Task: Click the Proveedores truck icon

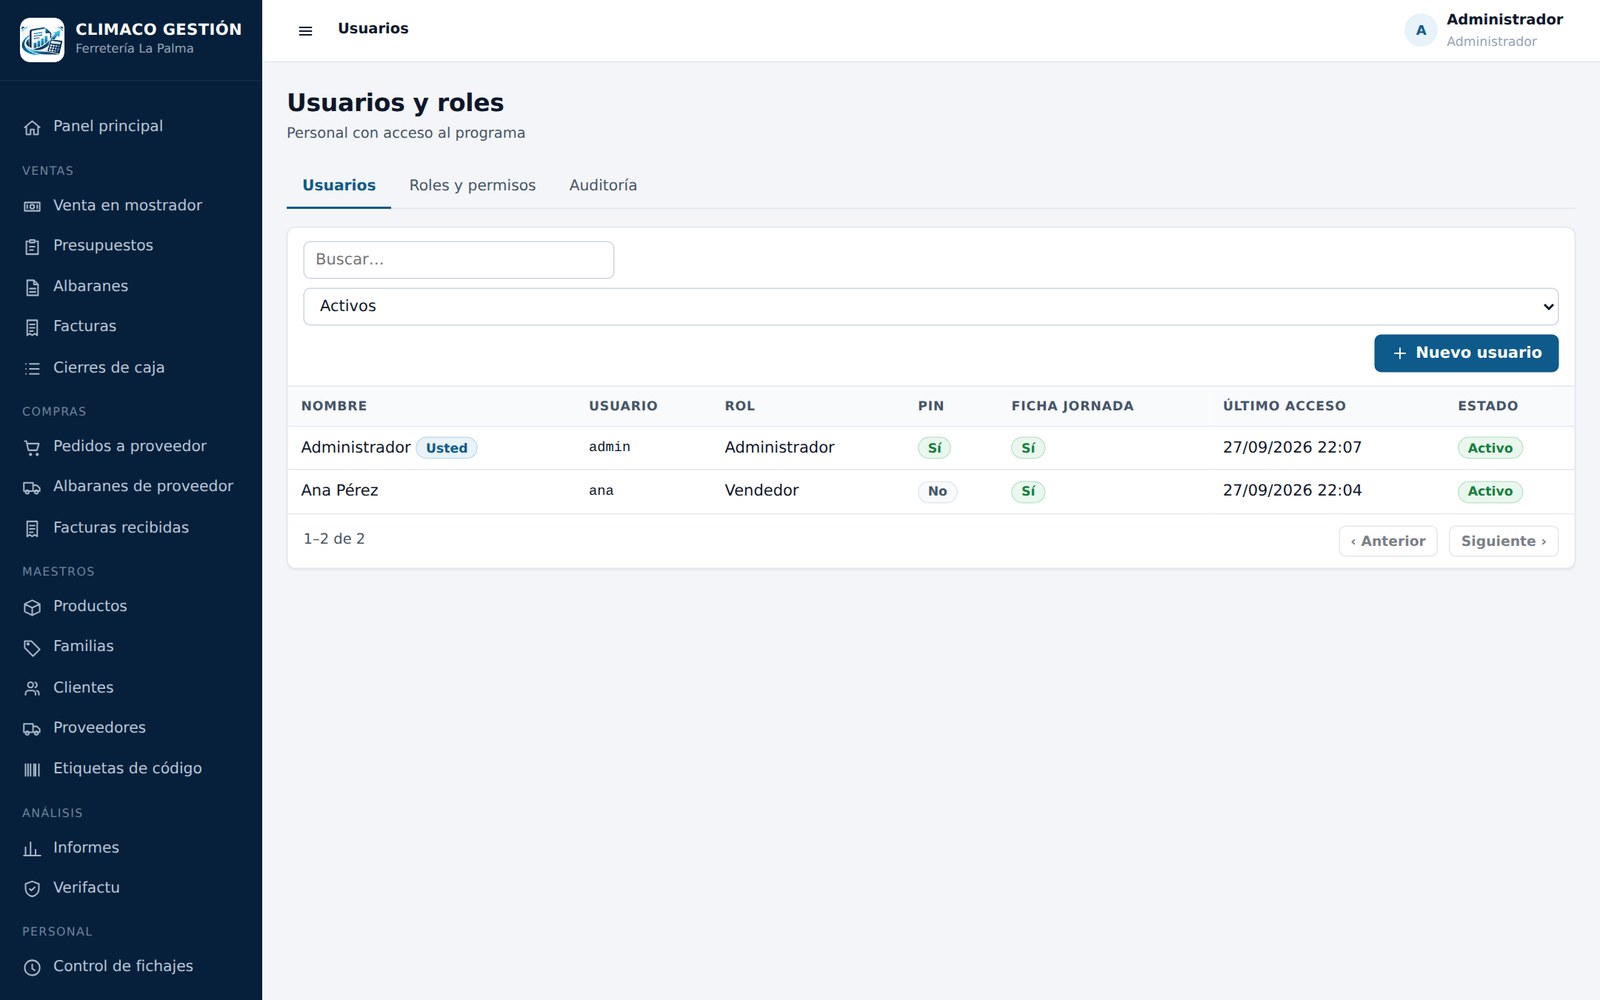Action: tap(32, 728)
